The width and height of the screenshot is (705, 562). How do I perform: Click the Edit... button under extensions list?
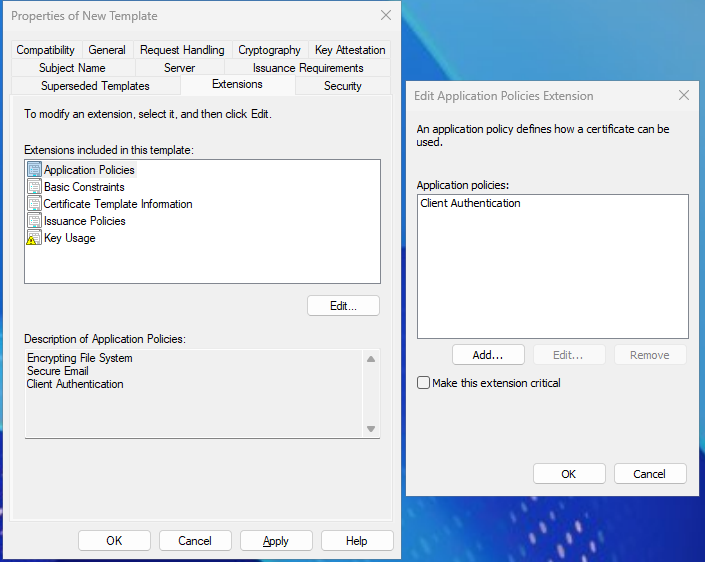343,306
